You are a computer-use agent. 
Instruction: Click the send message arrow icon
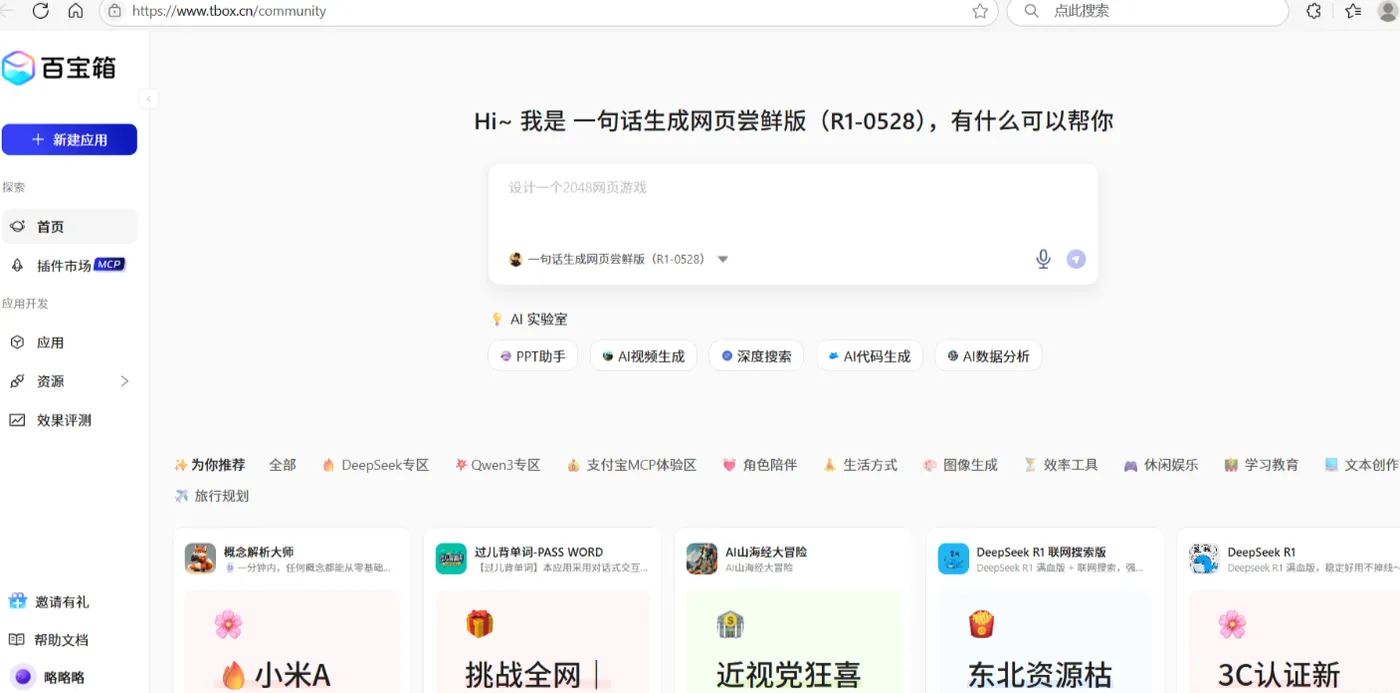click(1076, 259)
